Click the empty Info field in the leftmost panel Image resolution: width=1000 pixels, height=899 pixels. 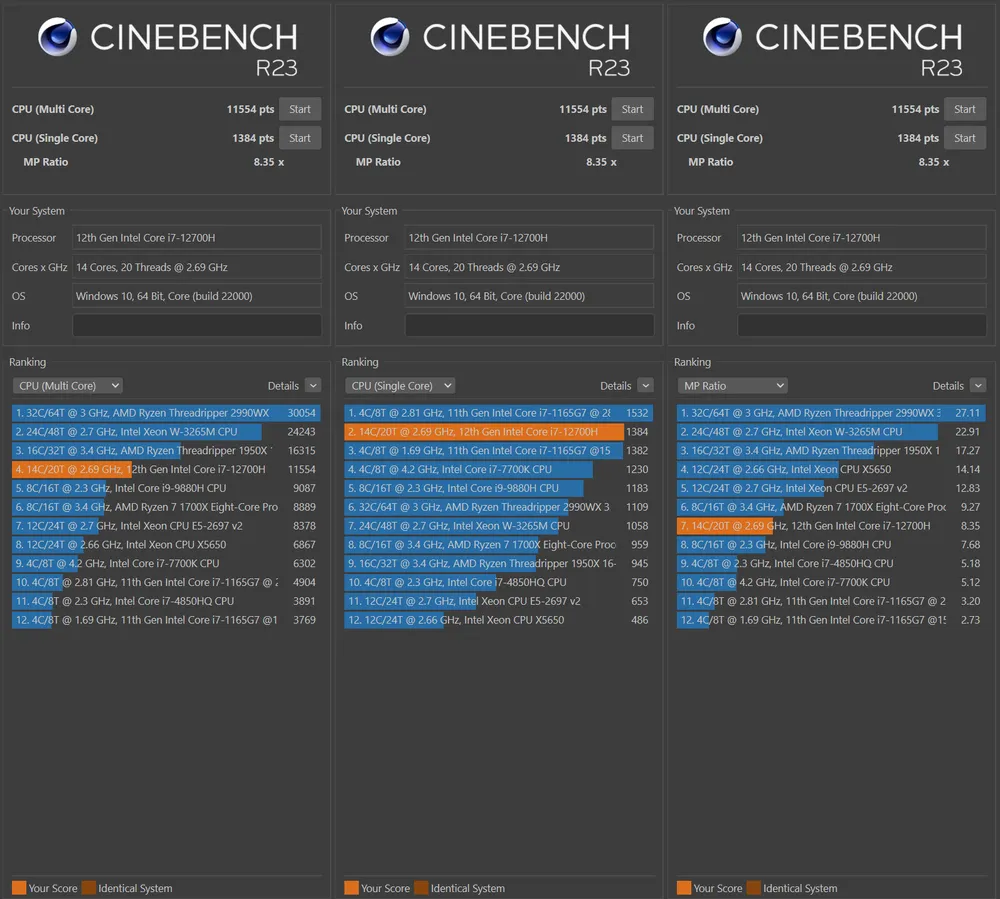[197, 325]
